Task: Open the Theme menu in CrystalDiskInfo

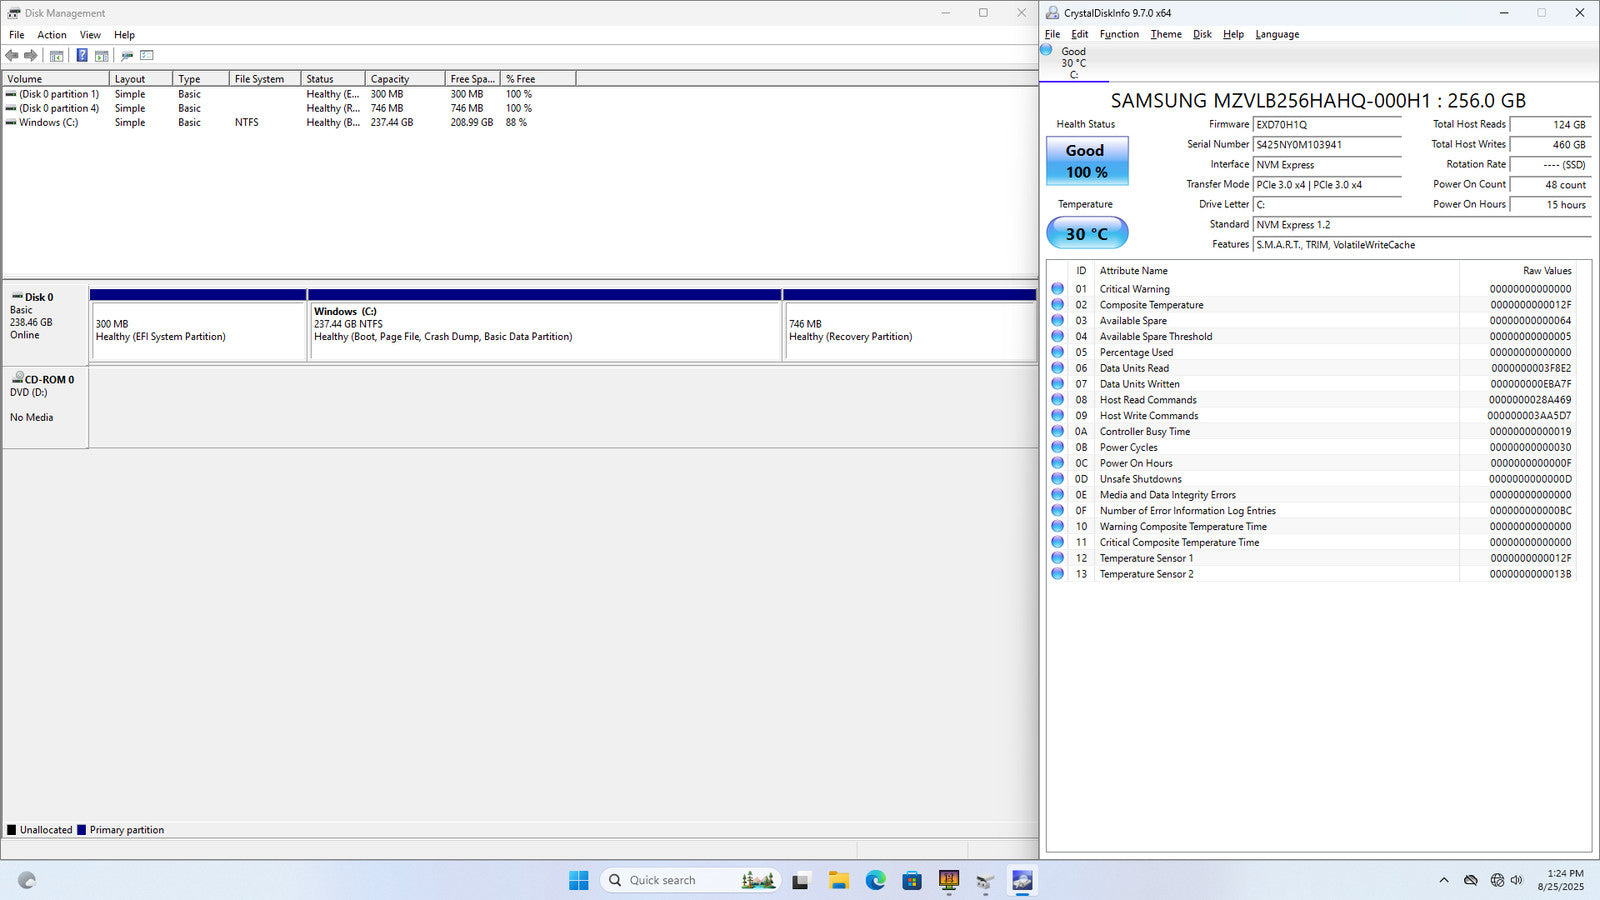Action: (1165, 34)
